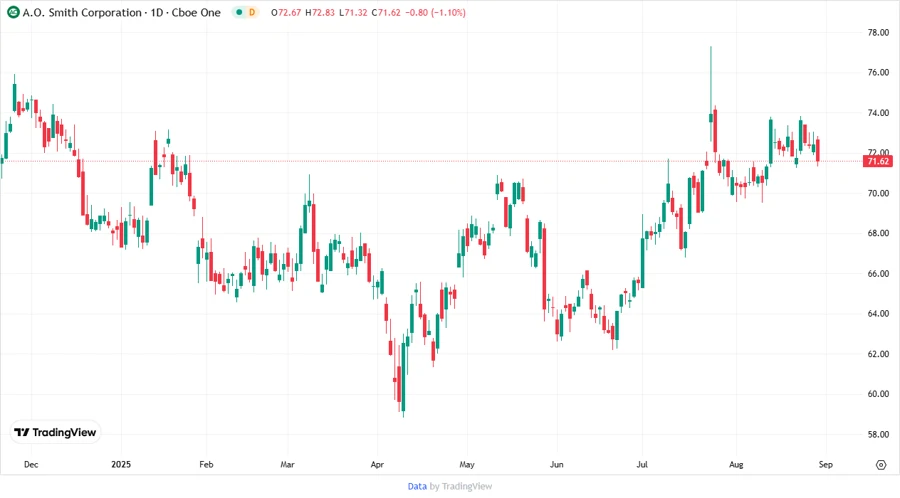Click the tall late-July candle wick peak
900x498 pixels.
tap(711, 48)
